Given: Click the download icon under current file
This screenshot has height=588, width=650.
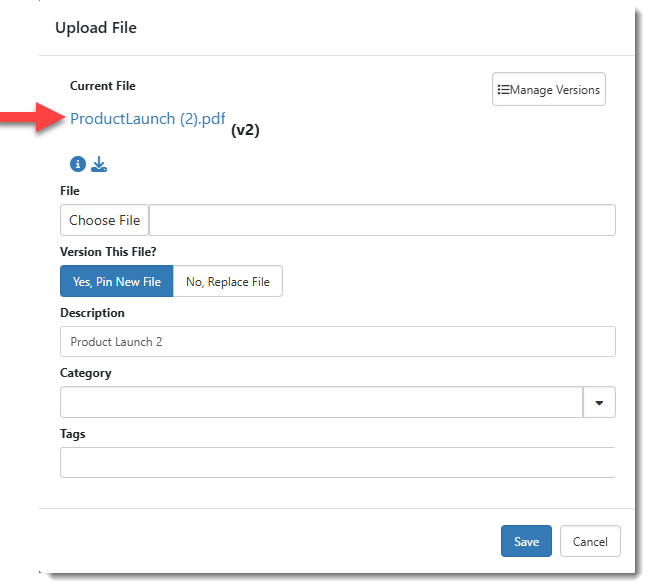Looking at the screenshot, I should tap(99, 164).
